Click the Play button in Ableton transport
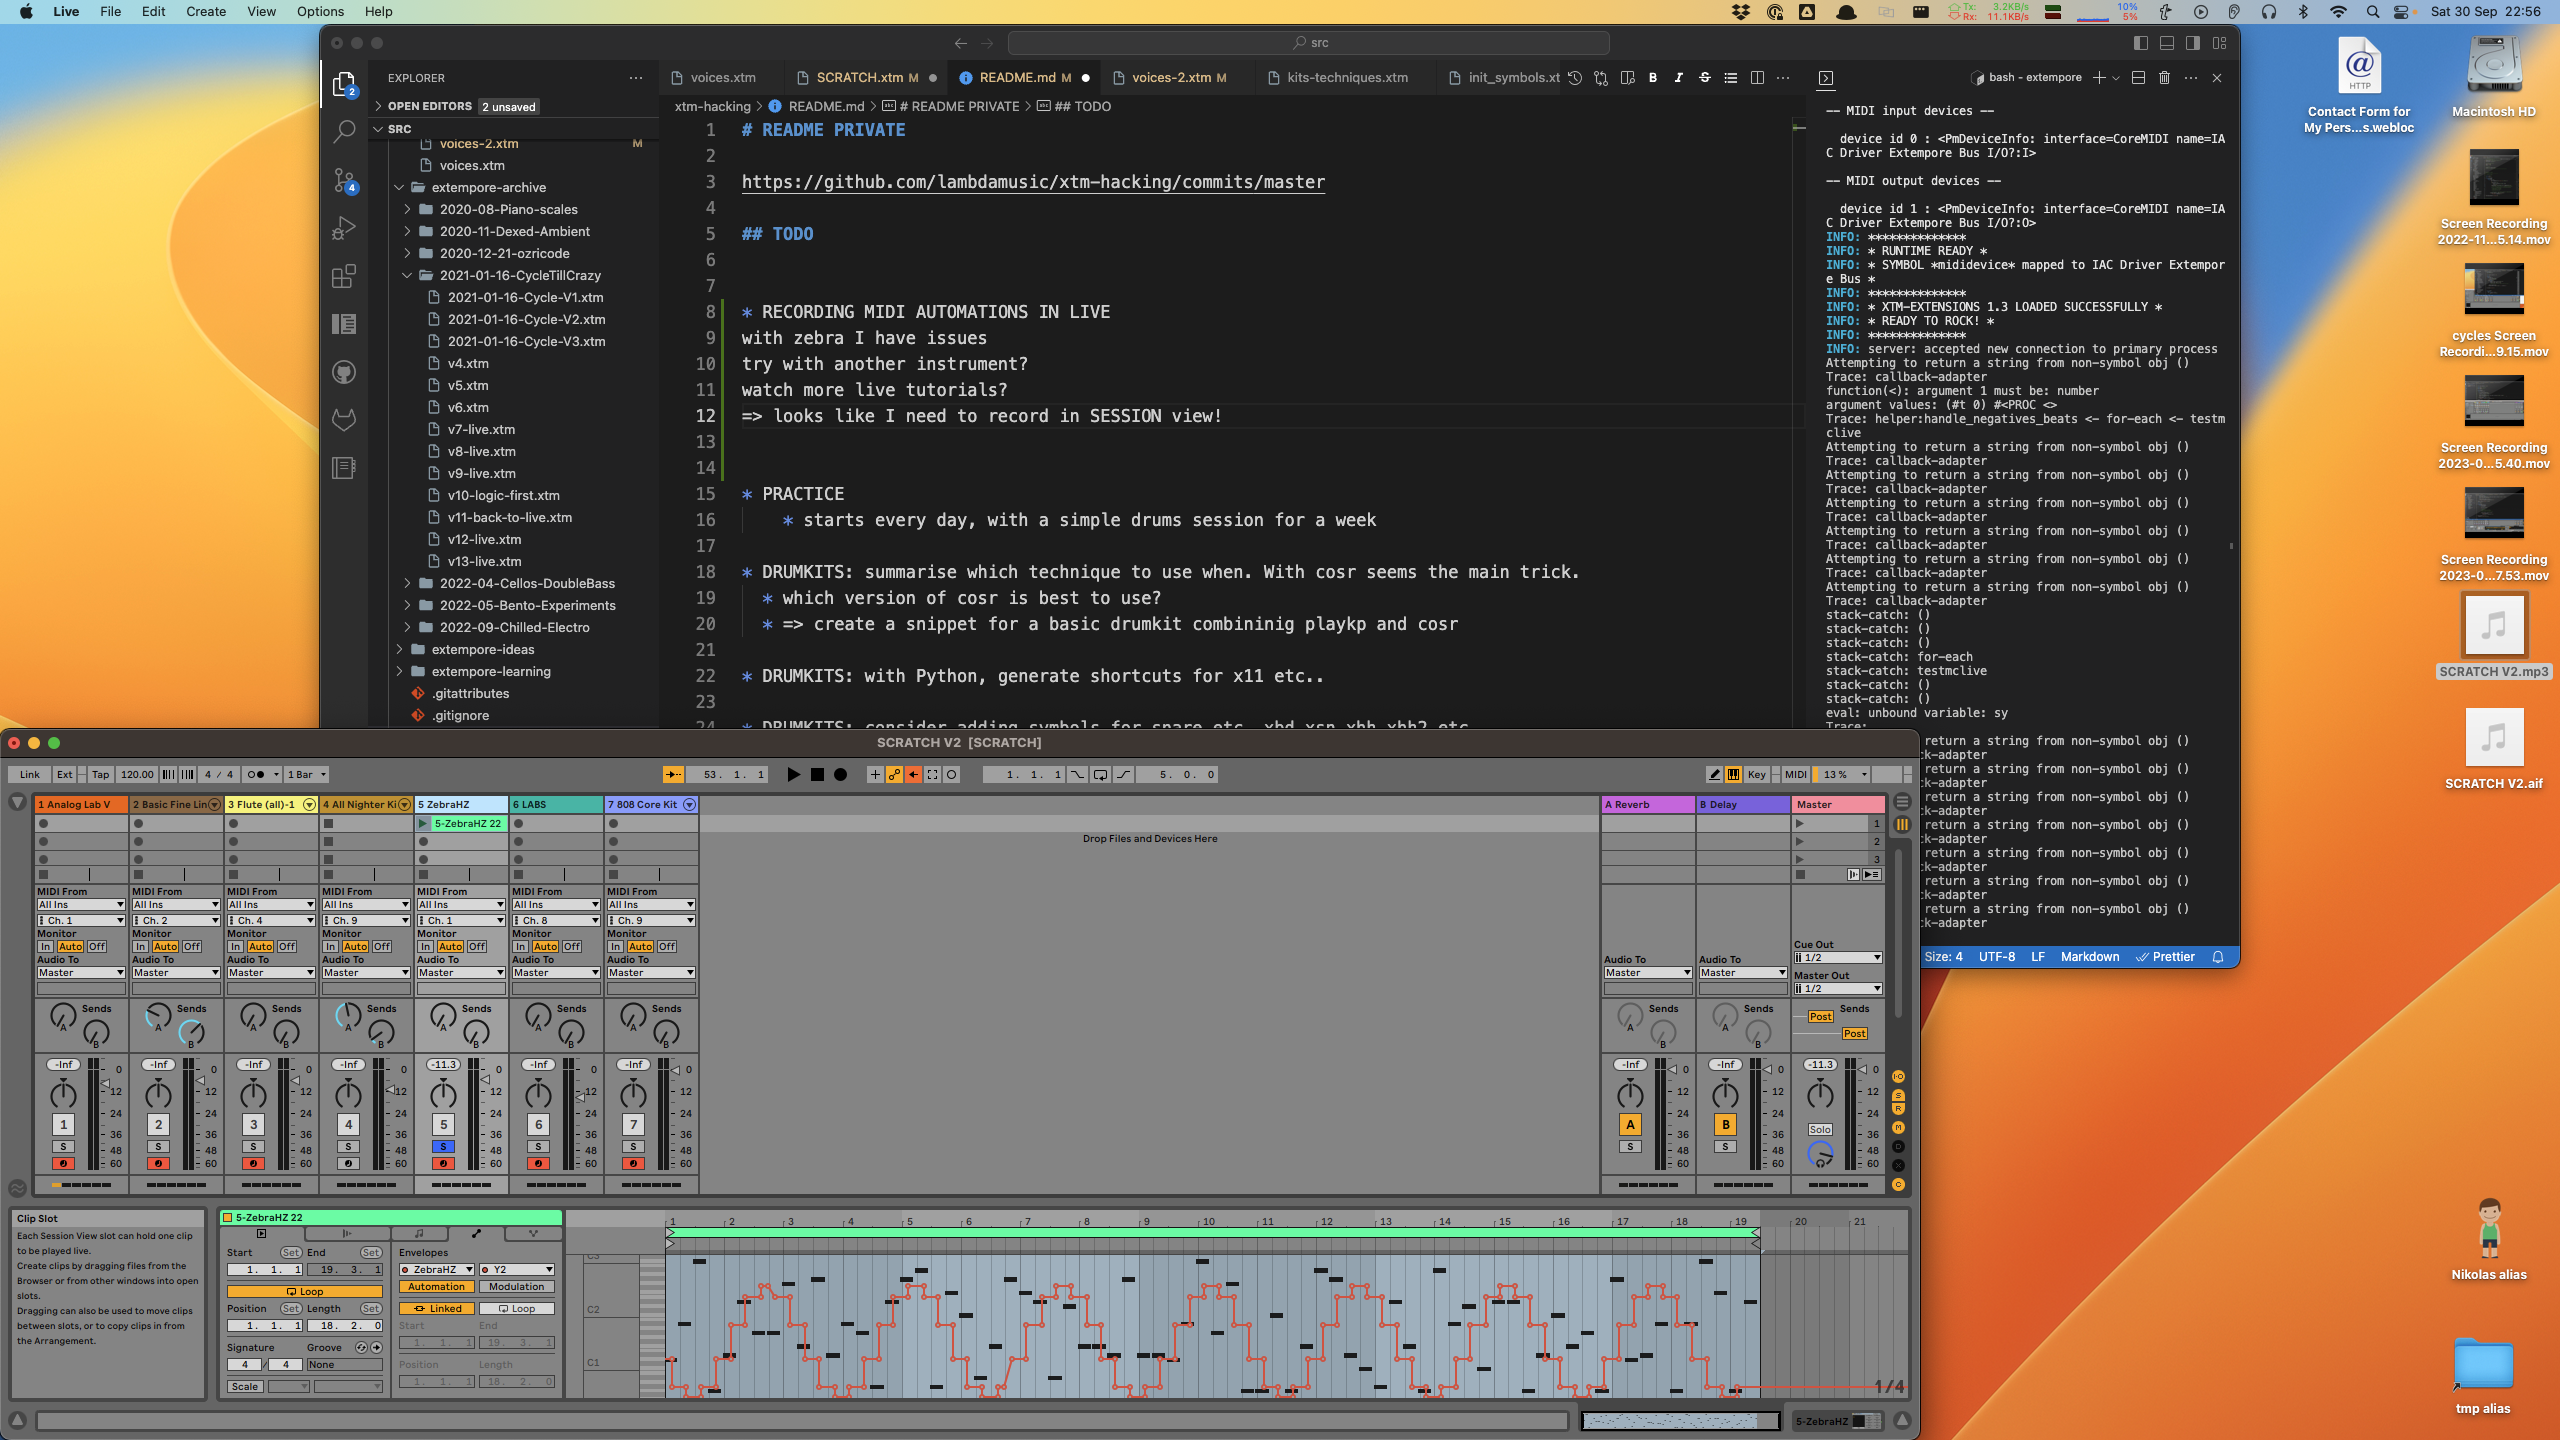 [793, 774]
